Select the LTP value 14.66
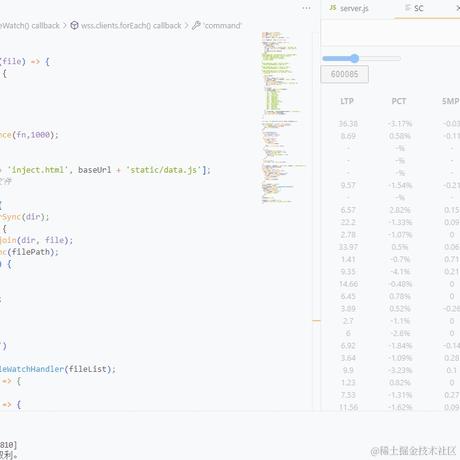 click(348, 284)
